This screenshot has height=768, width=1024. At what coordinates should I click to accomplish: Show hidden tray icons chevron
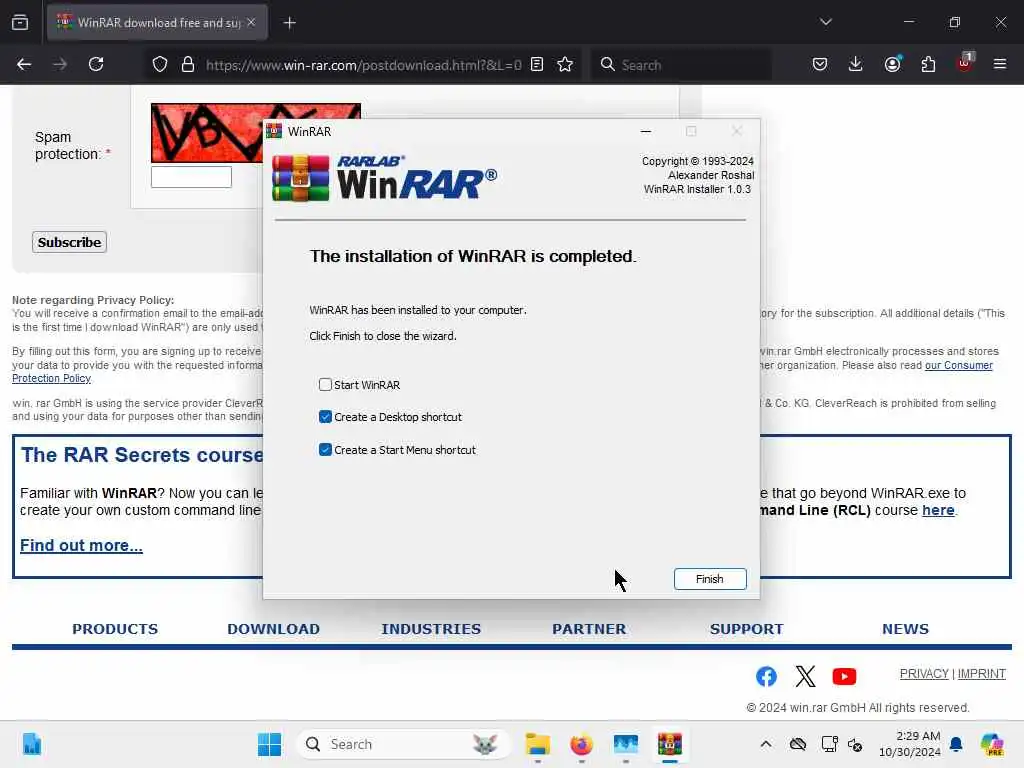(765, 744)
